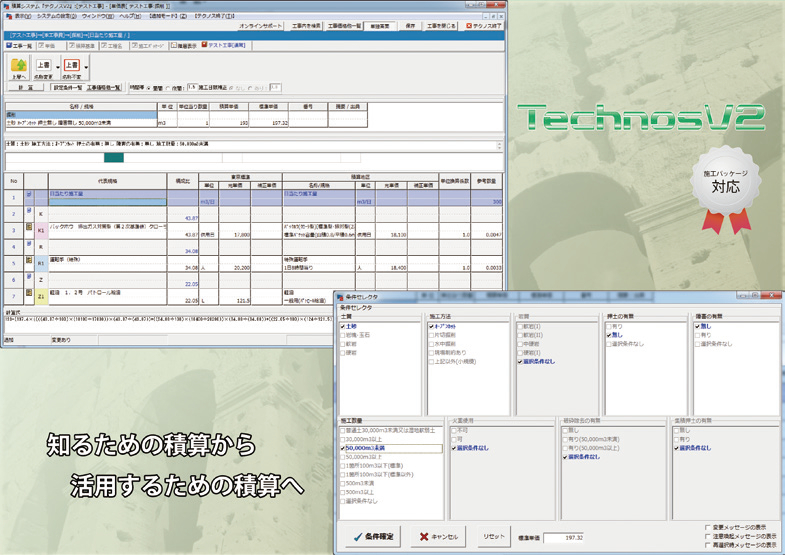
Task: Click the icon in row 4 beside R
Action: (x=29, y=244)
